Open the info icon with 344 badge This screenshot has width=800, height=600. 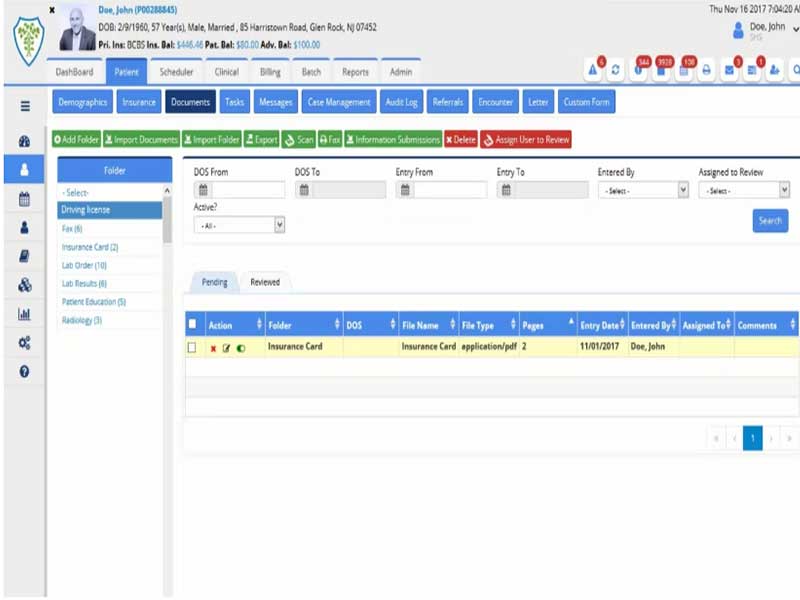point(638,70)
